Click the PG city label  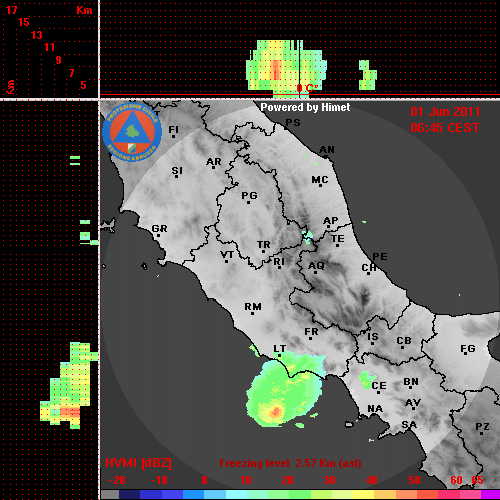[x=249, y=195]
